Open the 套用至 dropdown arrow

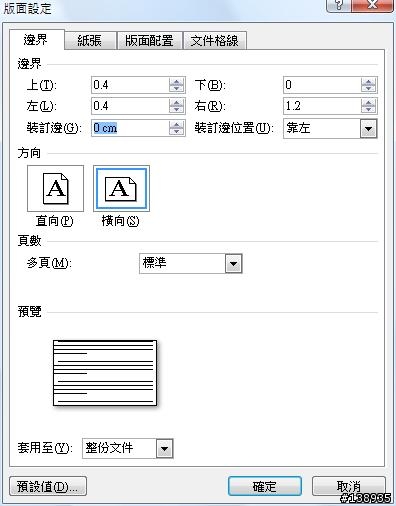164,448
